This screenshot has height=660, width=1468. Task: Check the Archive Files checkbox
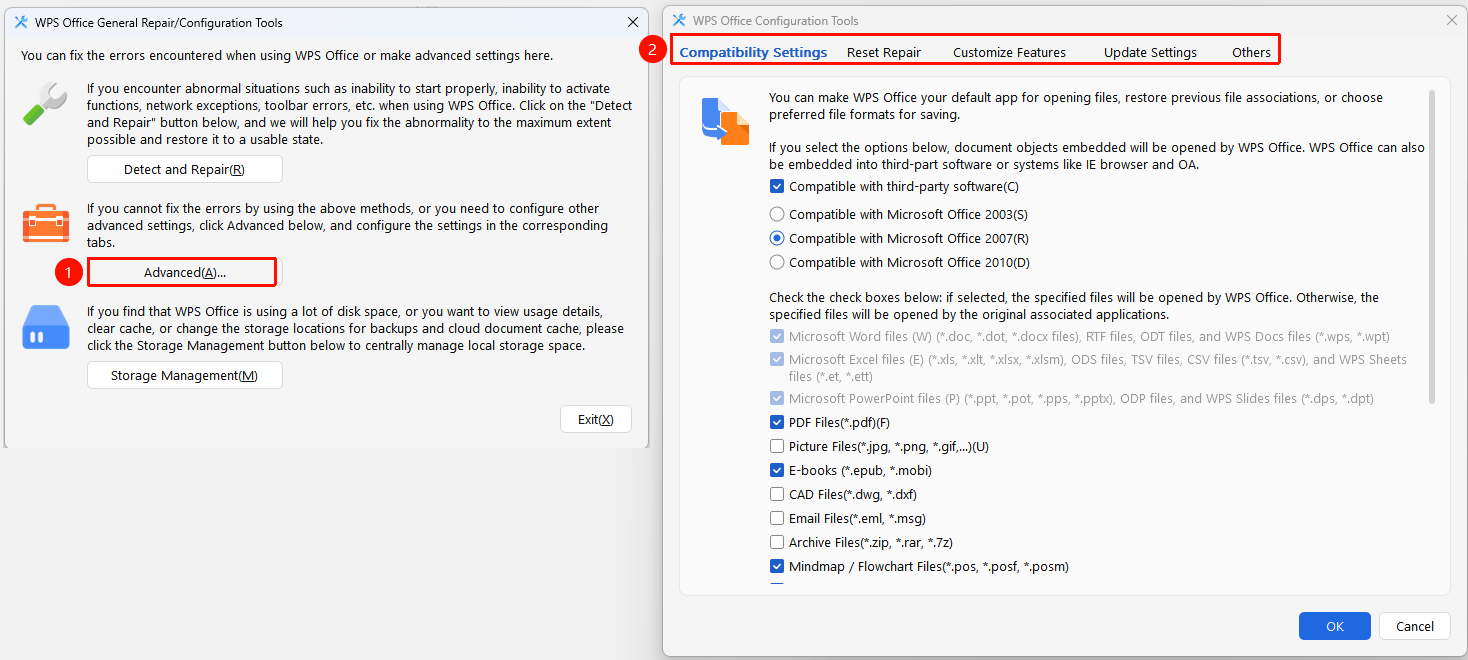click(777, 542)
